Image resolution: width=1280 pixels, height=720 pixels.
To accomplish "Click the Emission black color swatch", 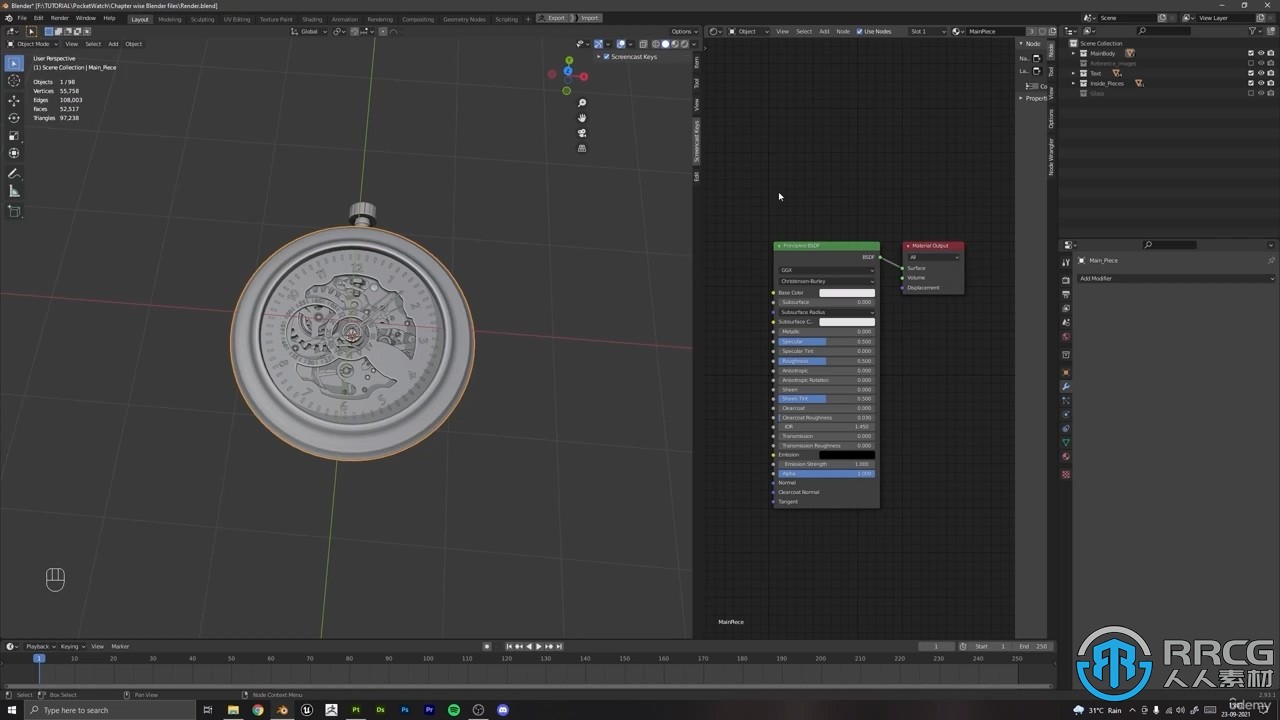I will point(846,455).
